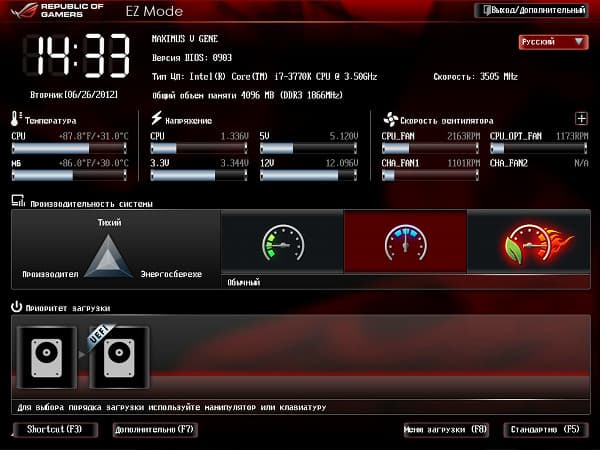
Task: Click the 12.096V voltage value
Action: 342,163
